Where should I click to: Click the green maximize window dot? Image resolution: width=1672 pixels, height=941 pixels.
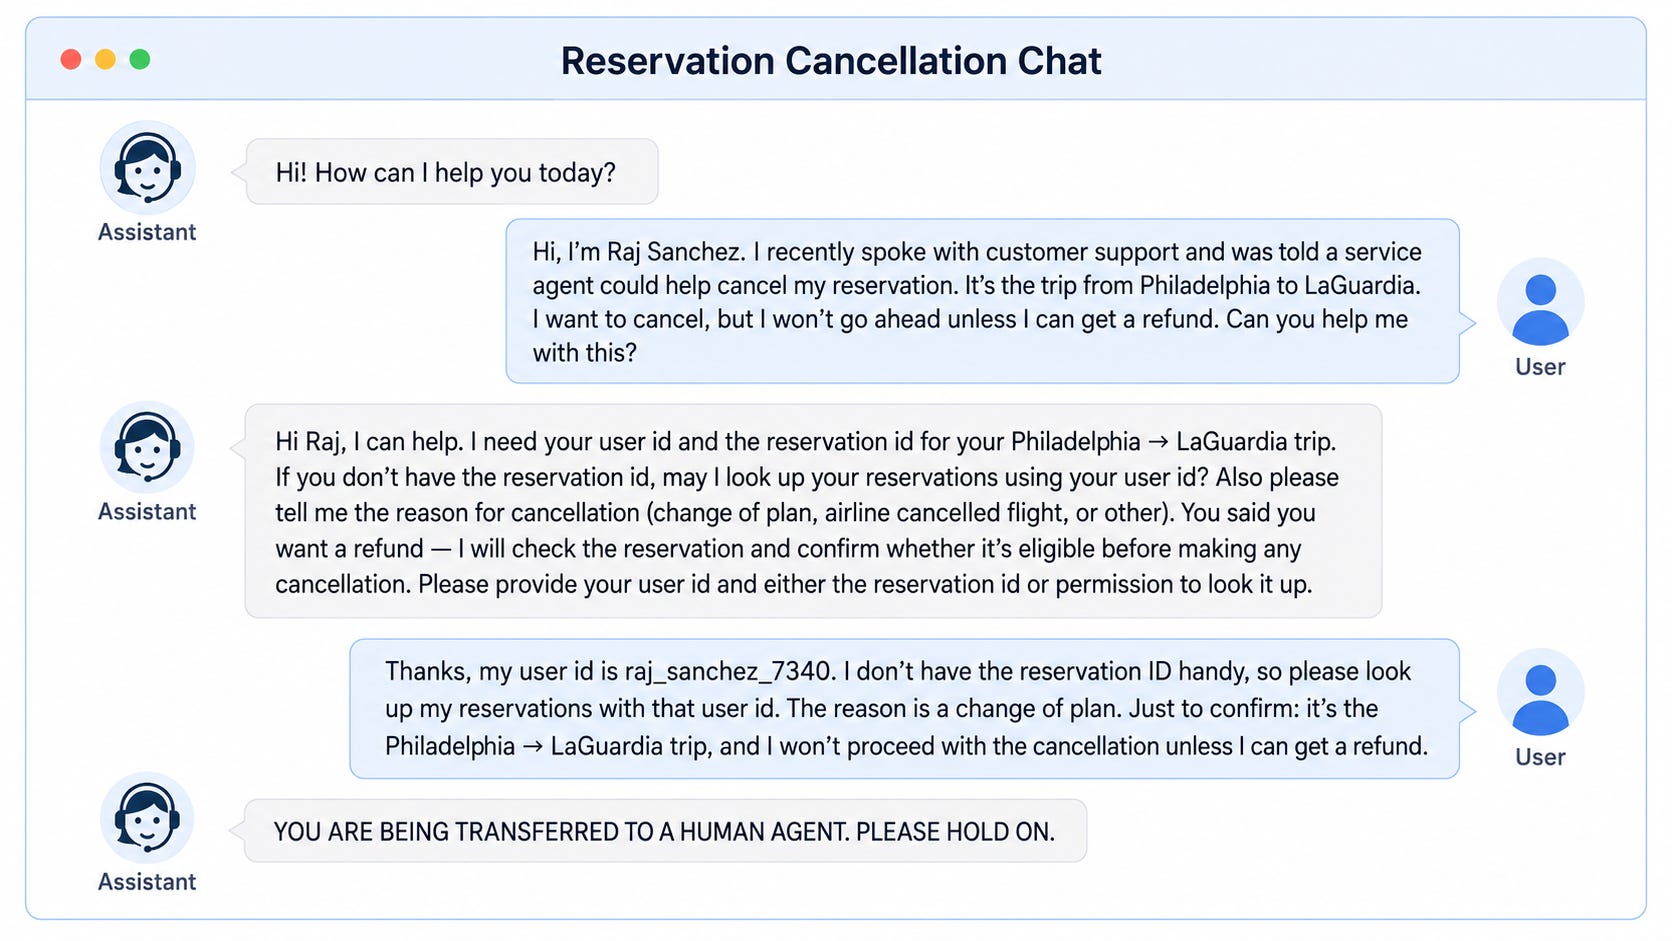[140, 59]
